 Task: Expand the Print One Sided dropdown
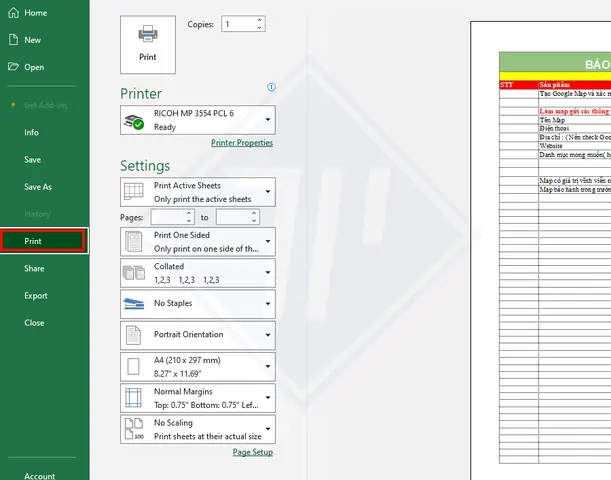click(x=198, y=242)
